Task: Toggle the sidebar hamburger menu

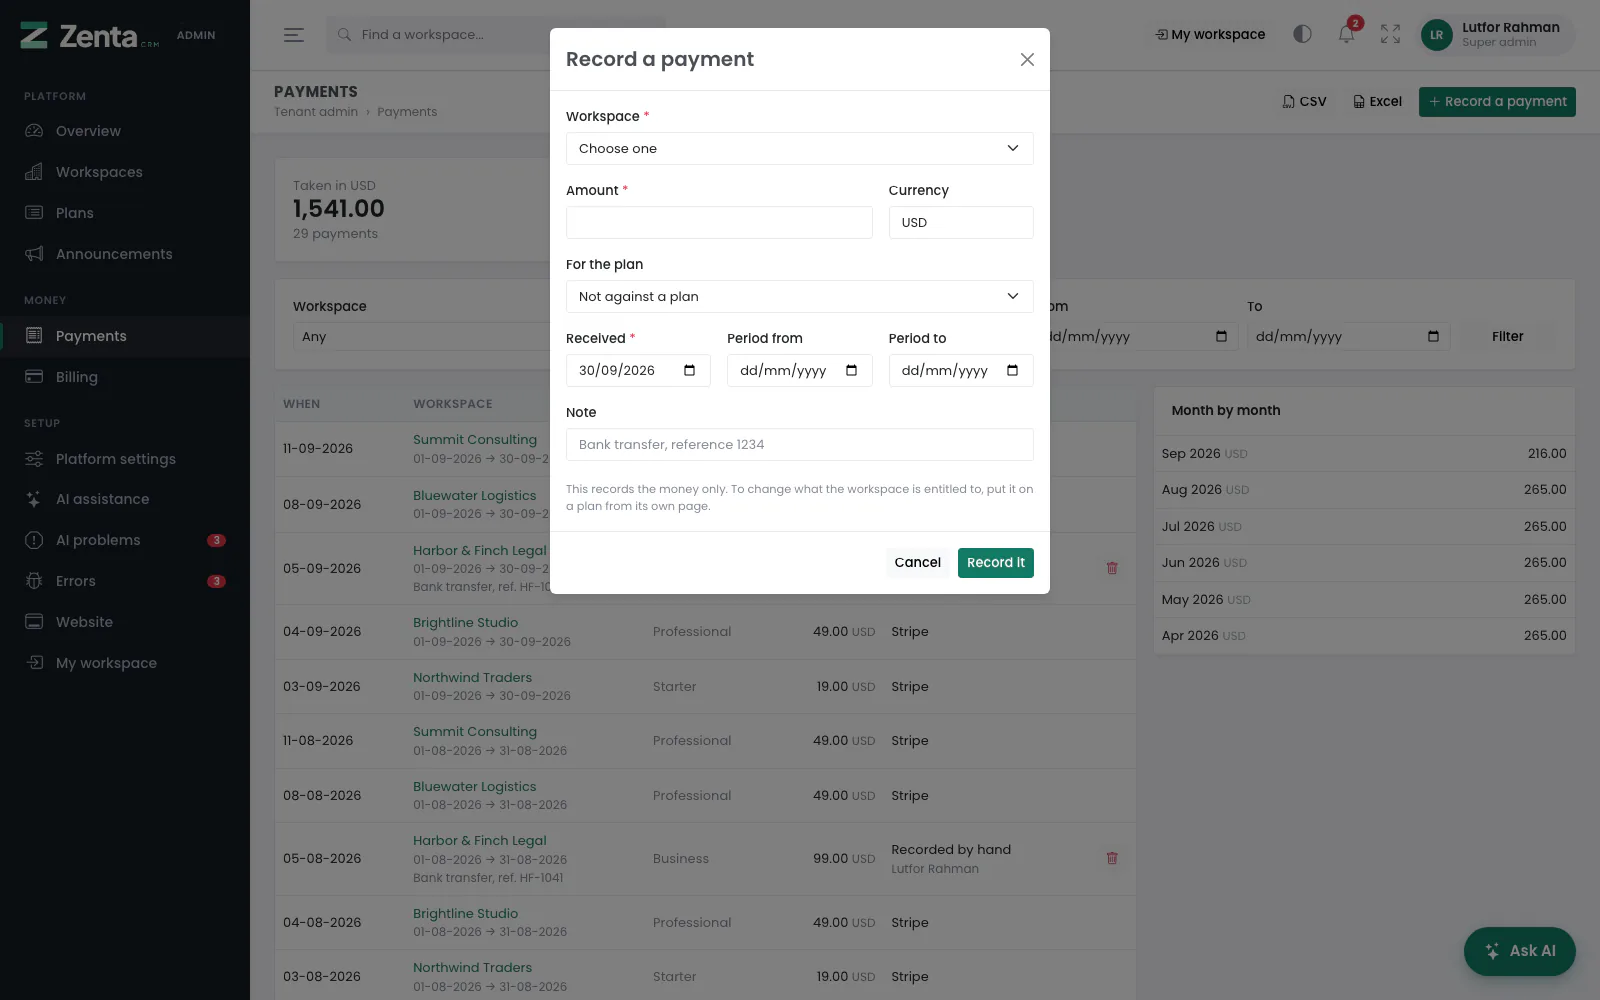Action: (293, 35)
